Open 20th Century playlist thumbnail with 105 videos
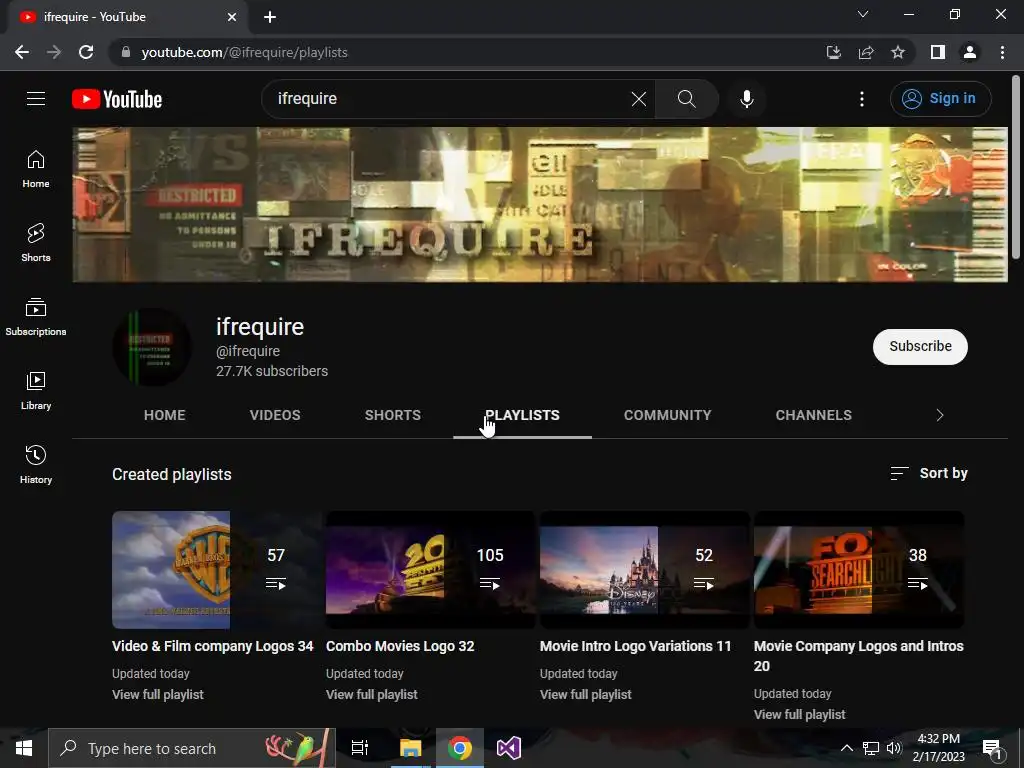Image resolution: width=1024 pixels, height=768 pixels. (430, 569)
